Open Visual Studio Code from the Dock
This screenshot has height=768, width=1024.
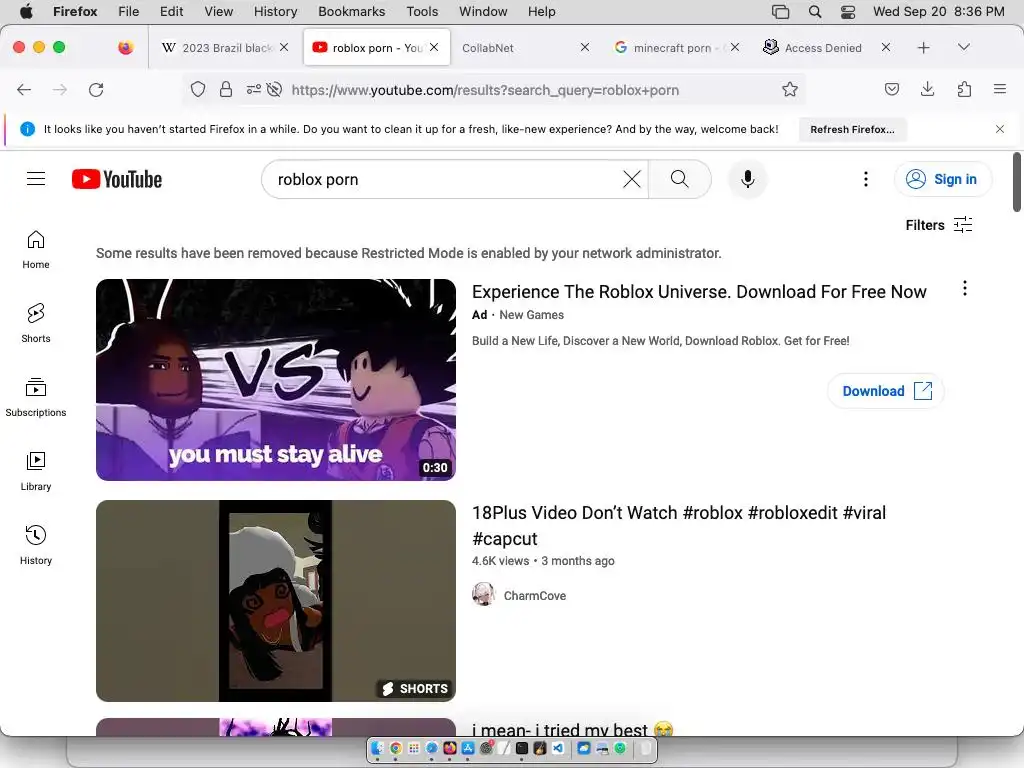(x=558, y=748)
